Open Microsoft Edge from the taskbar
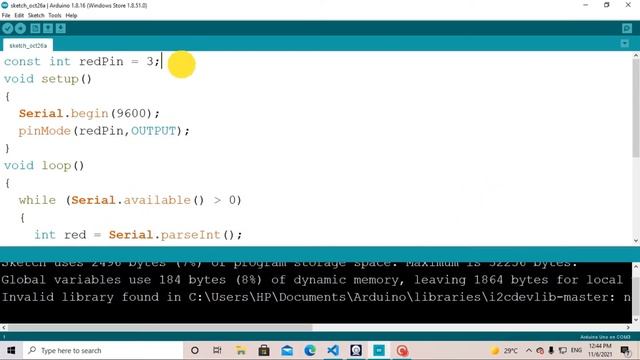Image resolution: width=640 pixels, height=360 pixels. tap(310, 351)
